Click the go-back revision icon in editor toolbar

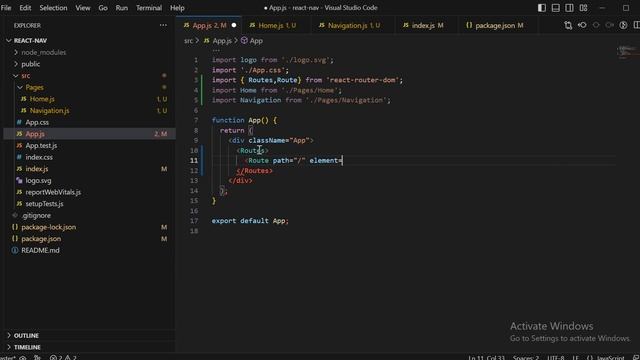582,25
